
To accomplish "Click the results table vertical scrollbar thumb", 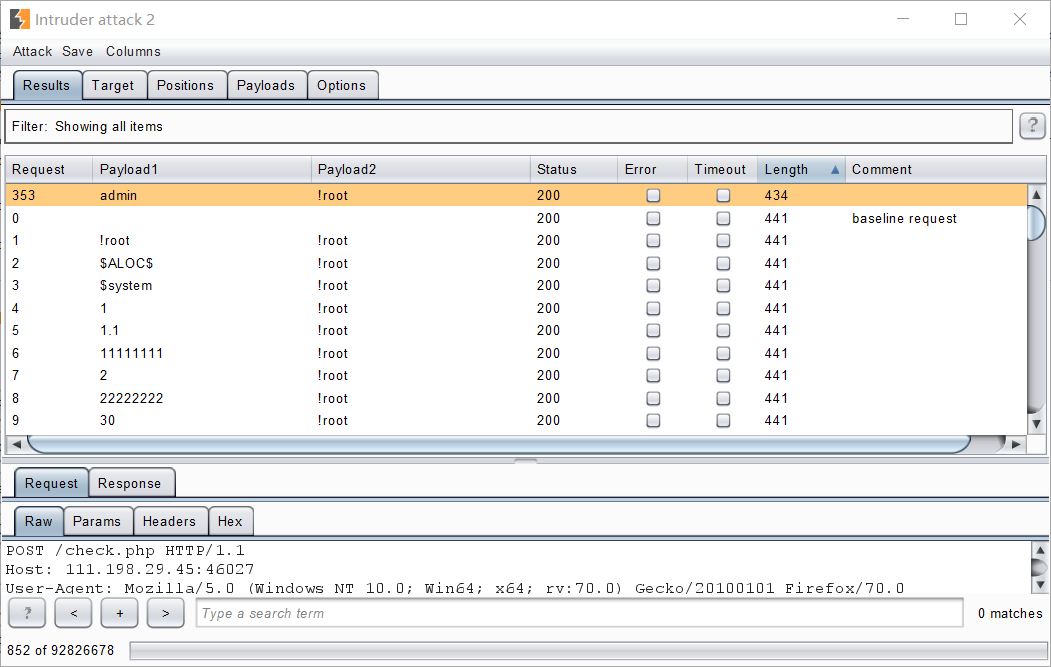I will tap(1036, 223).
